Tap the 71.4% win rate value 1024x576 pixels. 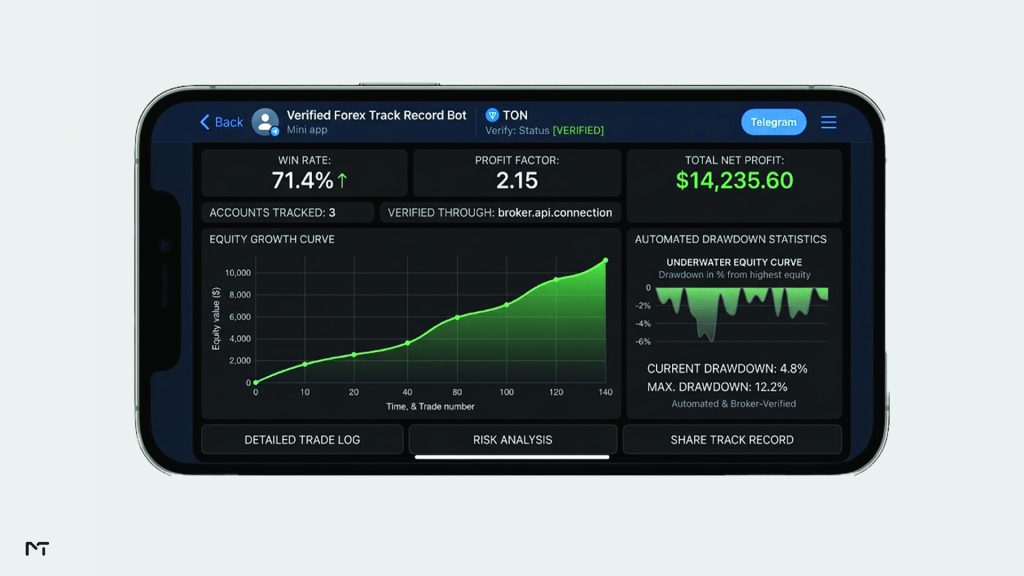point(302,180)
